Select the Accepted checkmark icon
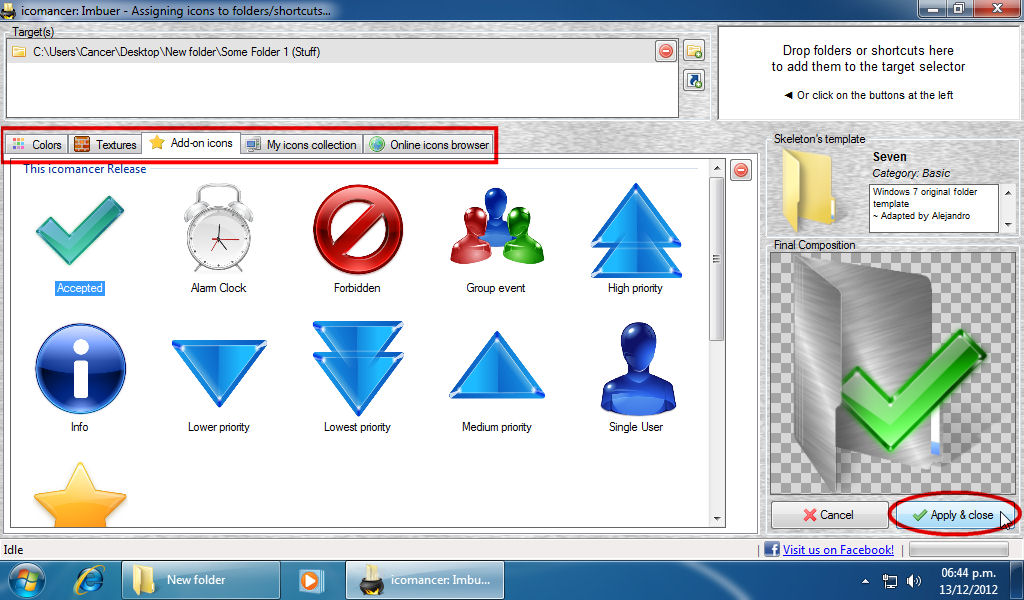Image resolution: width=1024 pixels, height=600 pixels. point(80,230)
